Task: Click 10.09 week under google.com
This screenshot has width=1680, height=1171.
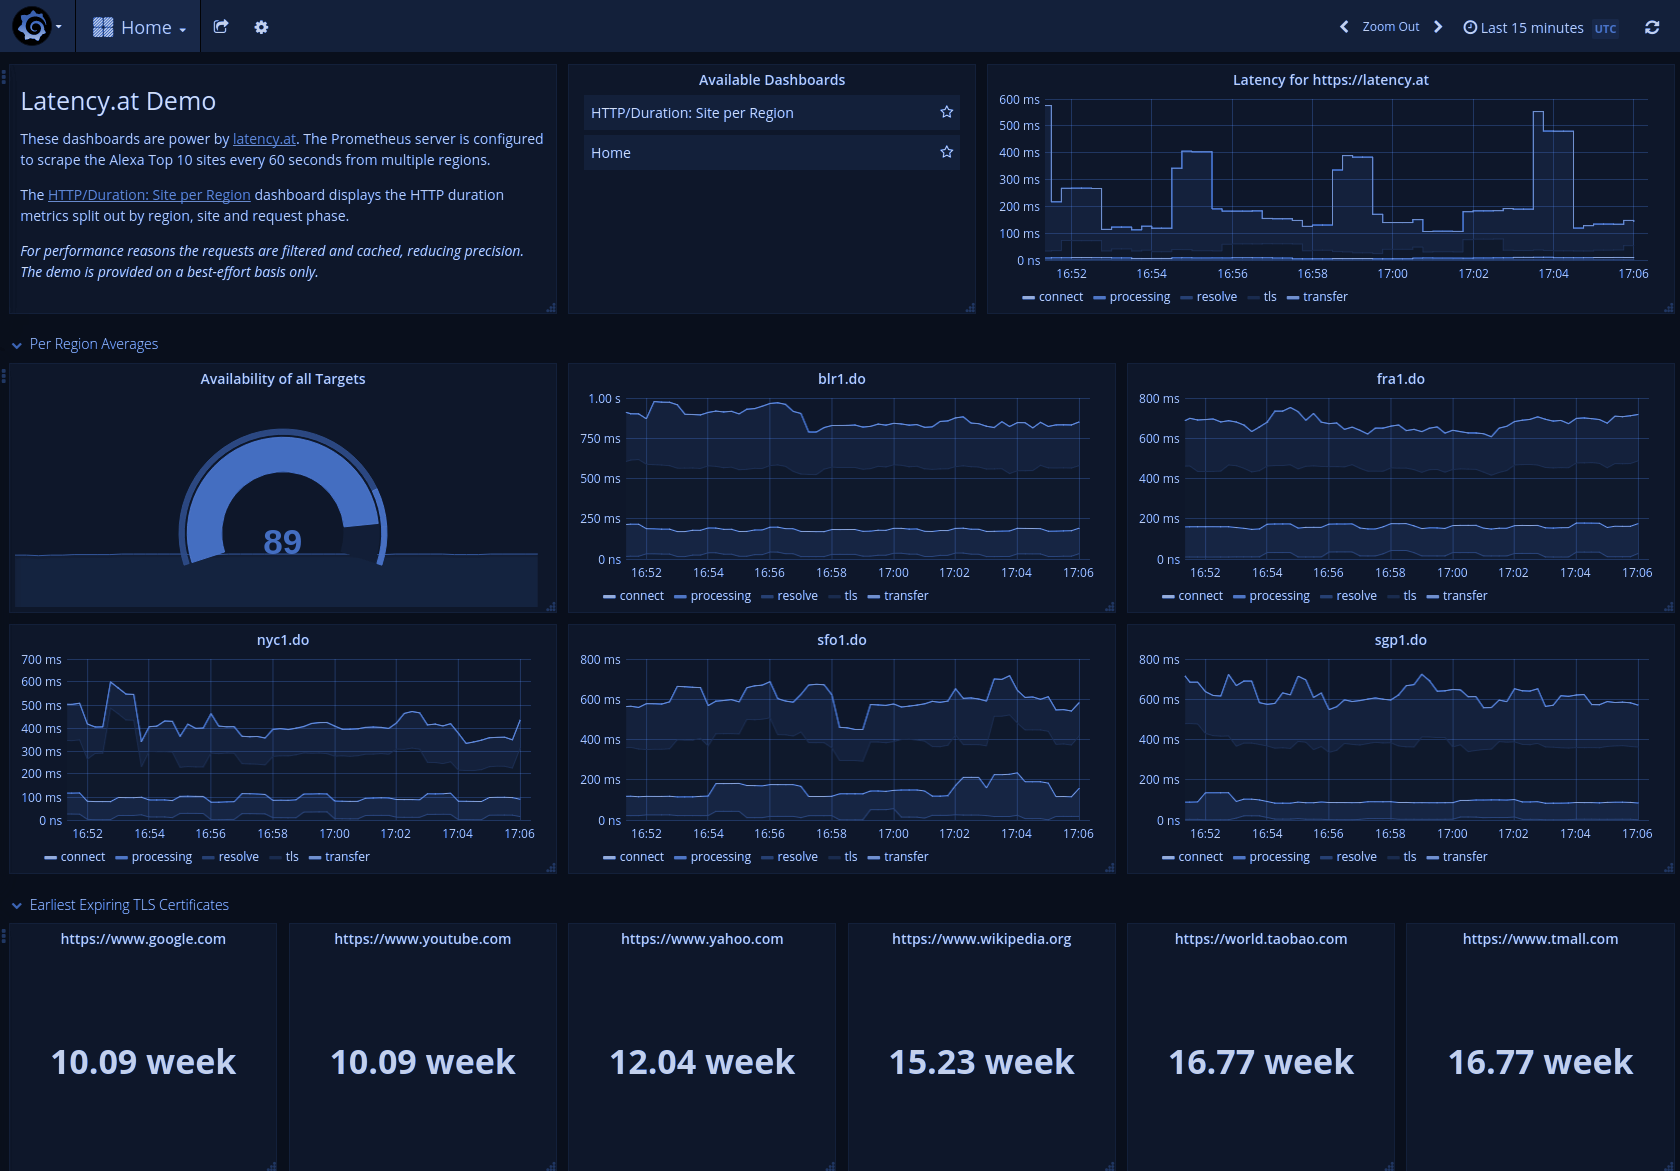Action: [x=143, y=1062]
